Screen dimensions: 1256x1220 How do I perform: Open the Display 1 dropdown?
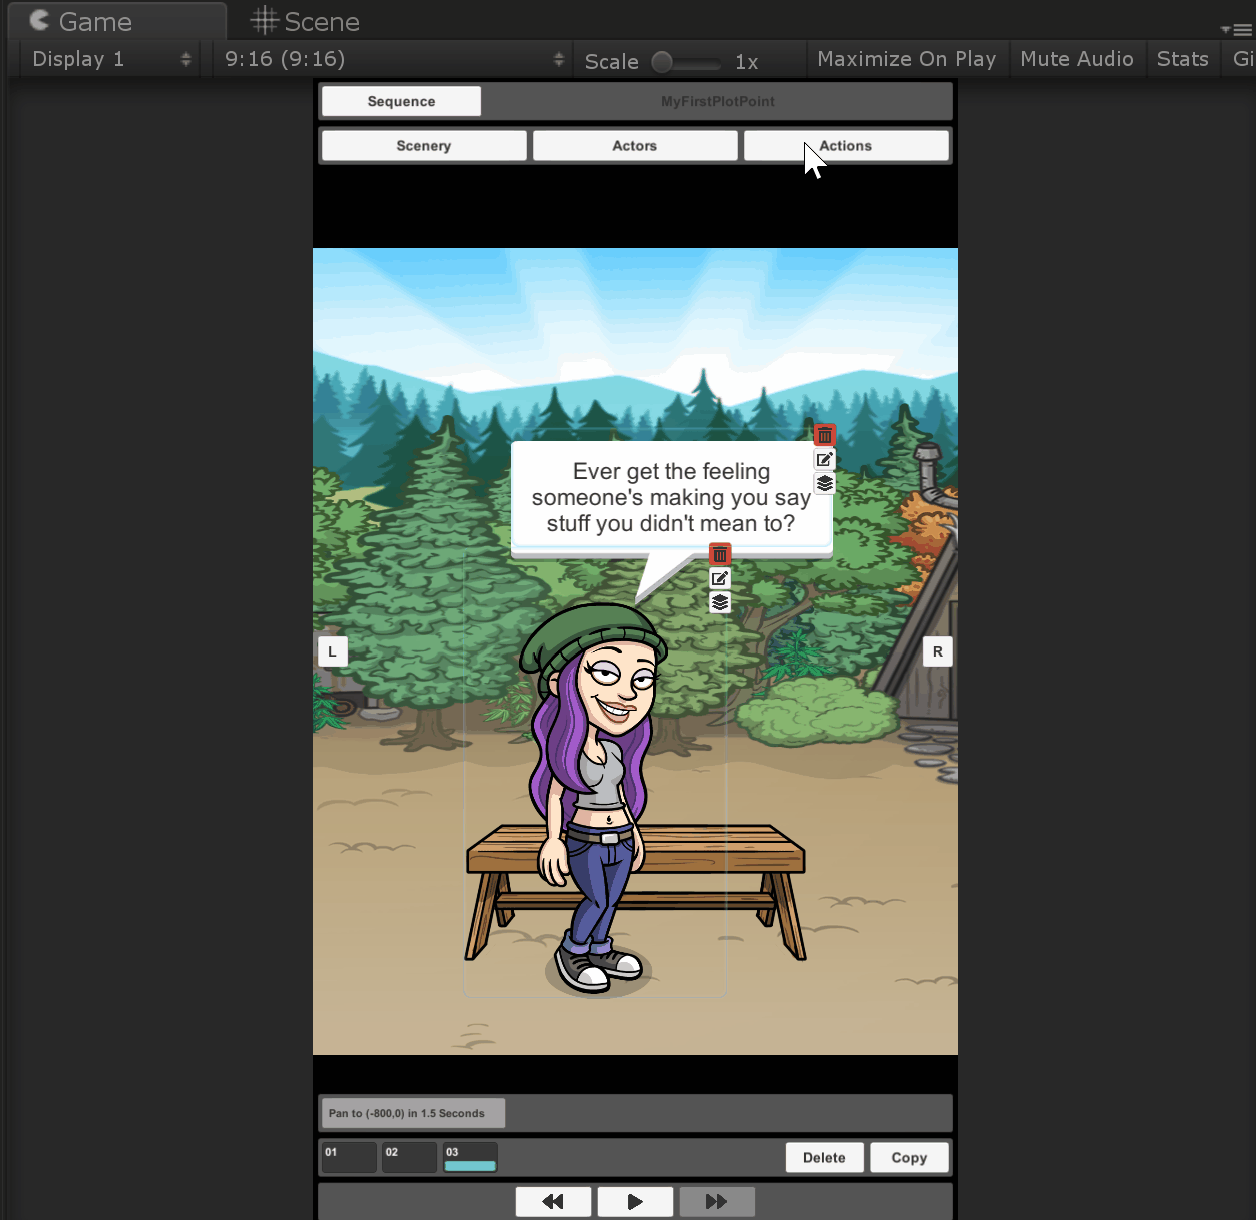click(x=105, y=58)
